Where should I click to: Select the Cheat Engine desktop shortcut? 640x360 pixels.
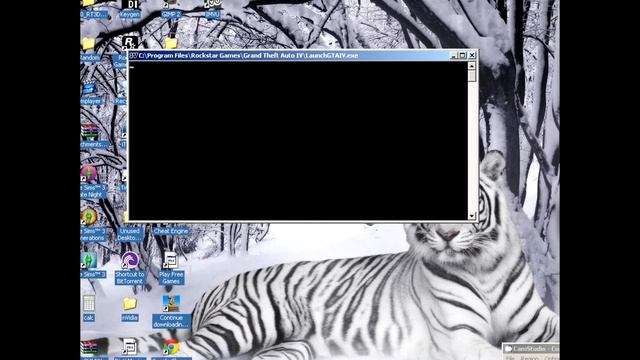[x=171, y=231]
